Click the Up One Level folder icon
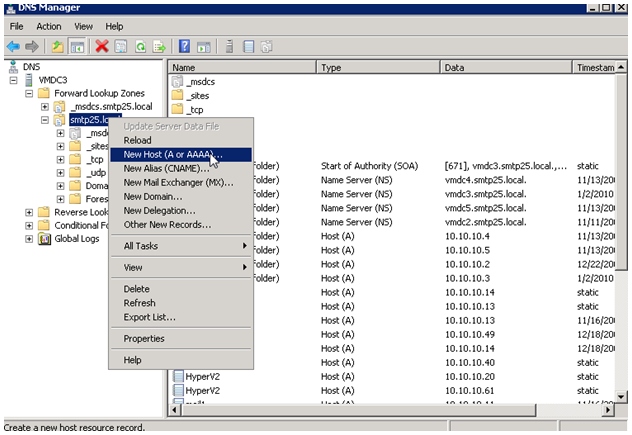Screen dimensions: 632x435 (58, 47)
